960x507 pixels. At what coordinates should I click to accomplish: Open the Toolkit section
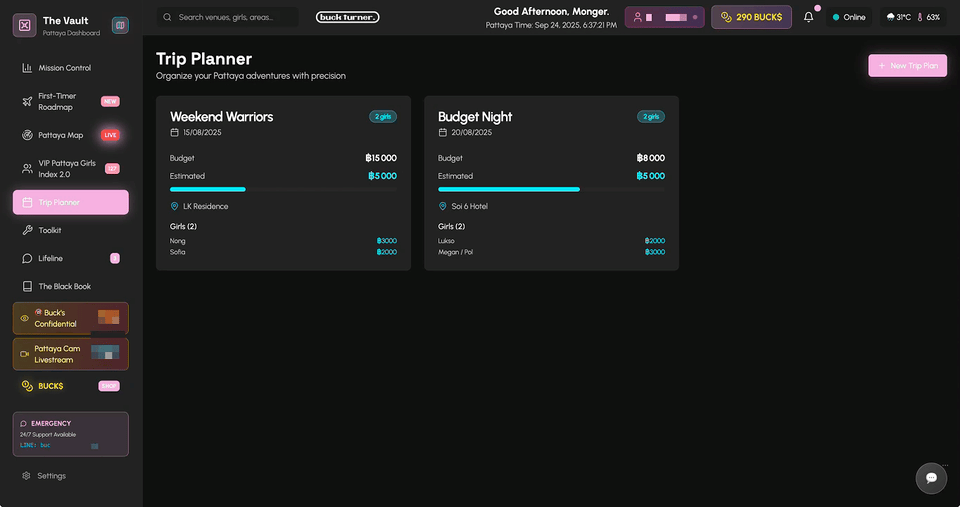[50, 230]
